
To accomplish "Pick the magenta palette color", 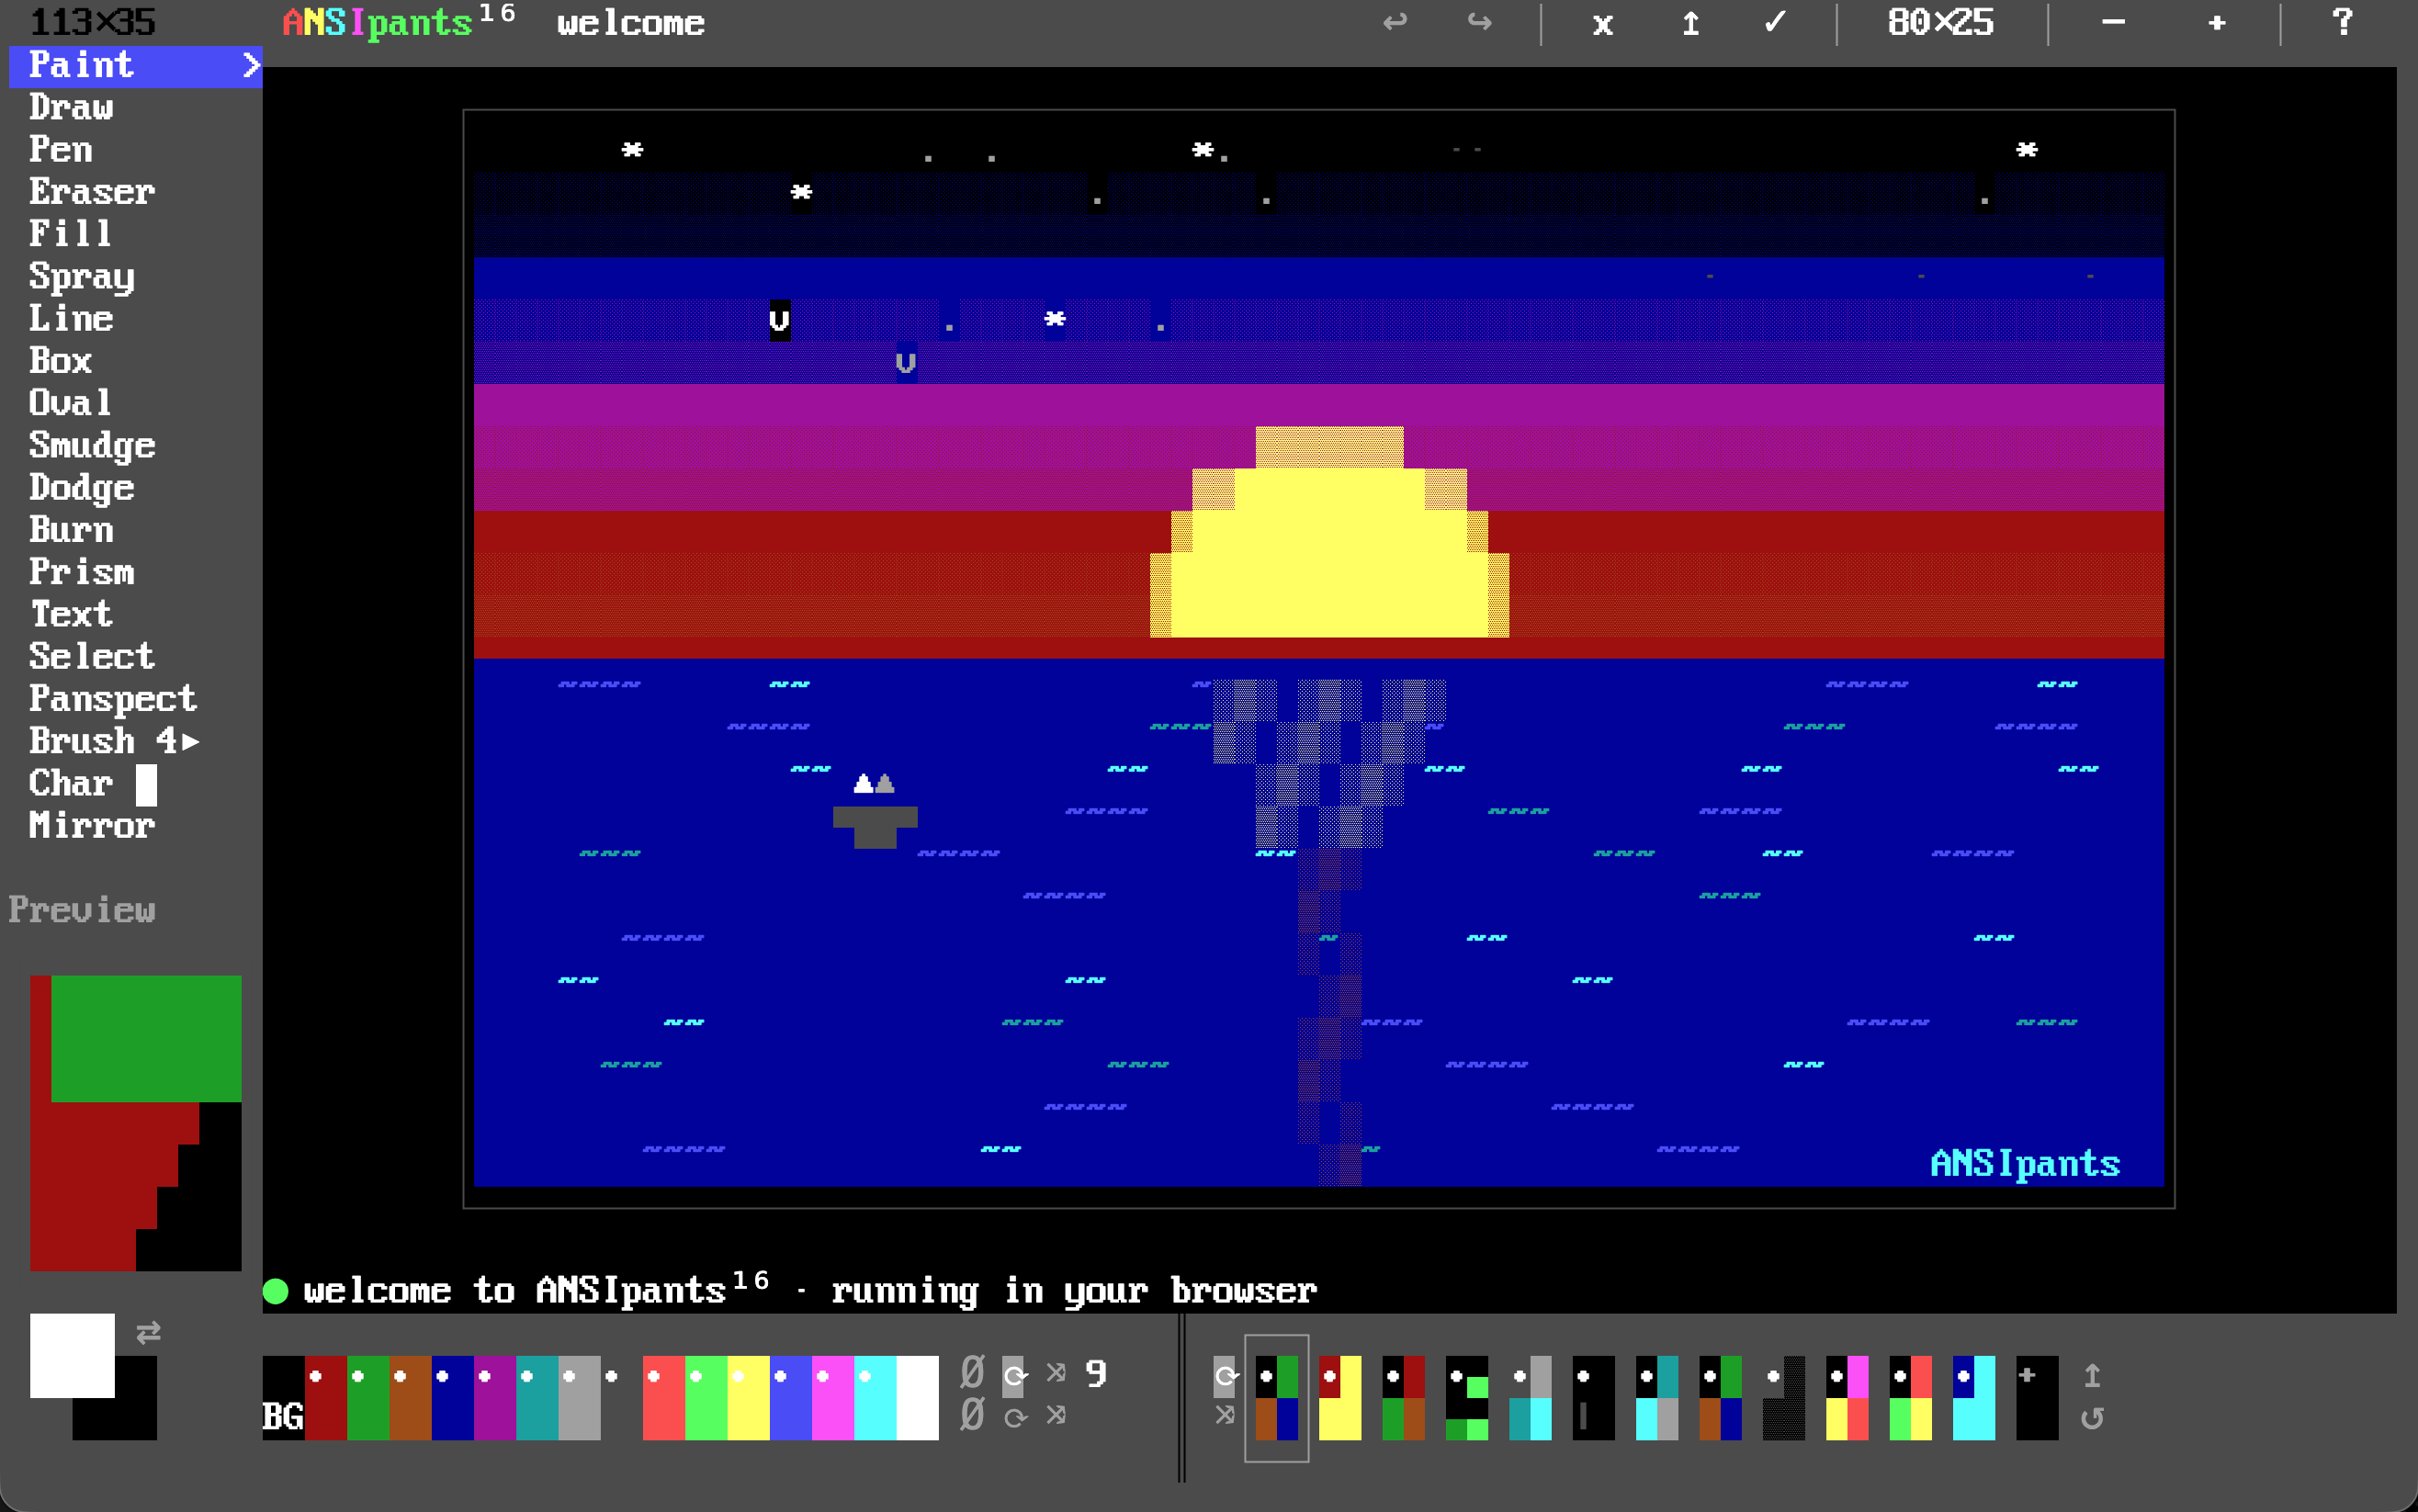I will (x=833, y=1397).
